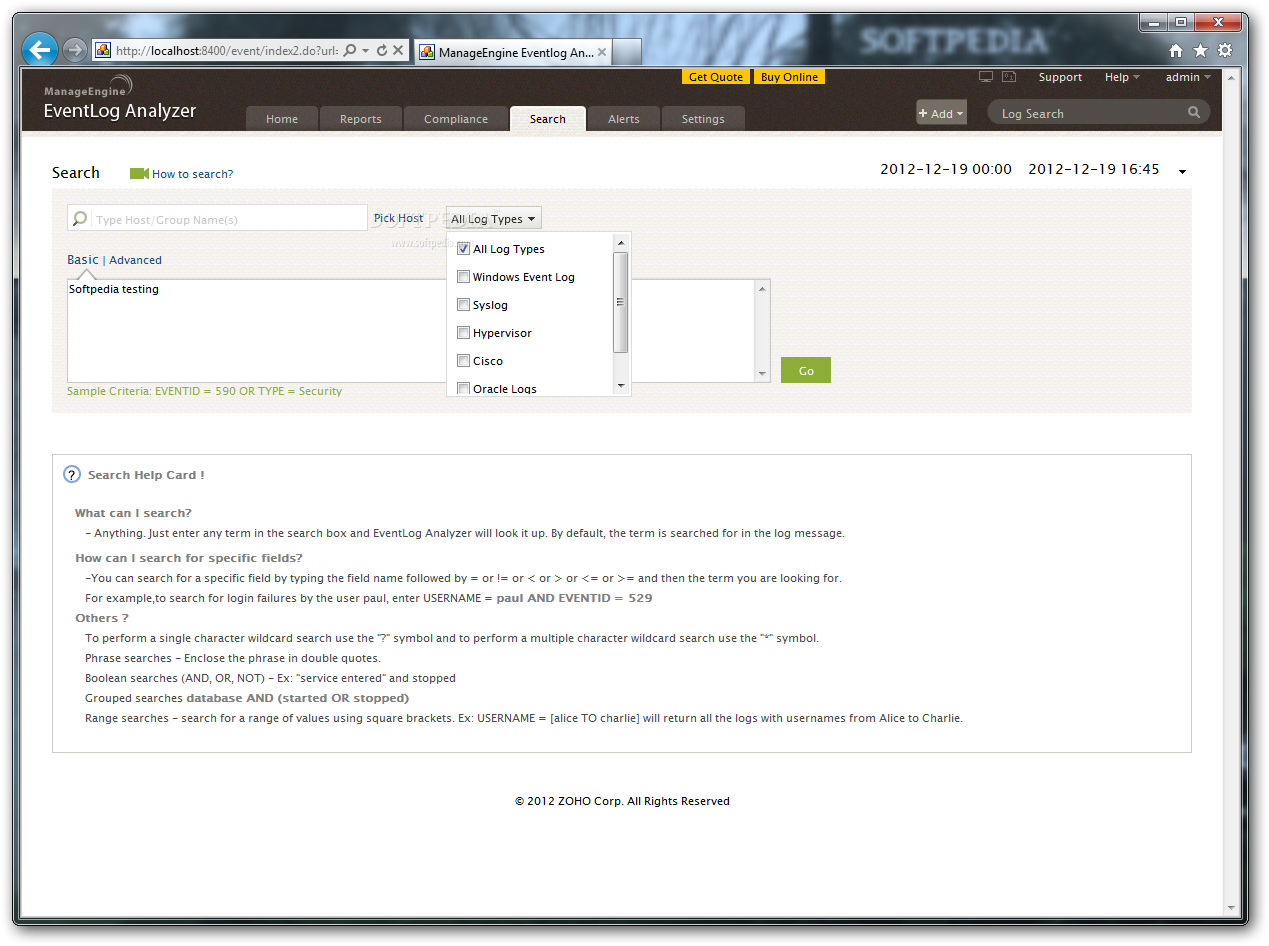Open the browser Tools gear icon
Image resolution: width=1269 pixels, height=946 pixels.
click(1225, 51)
